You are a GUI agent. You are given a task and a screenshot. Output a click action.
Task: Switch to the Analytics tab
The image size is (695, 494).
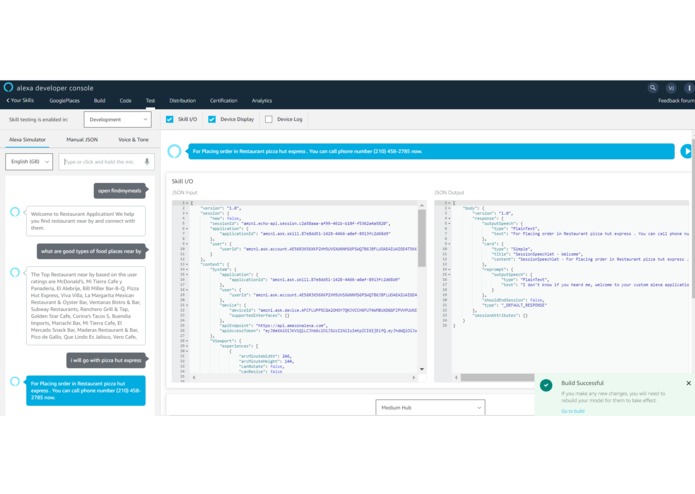coord(262,101)
